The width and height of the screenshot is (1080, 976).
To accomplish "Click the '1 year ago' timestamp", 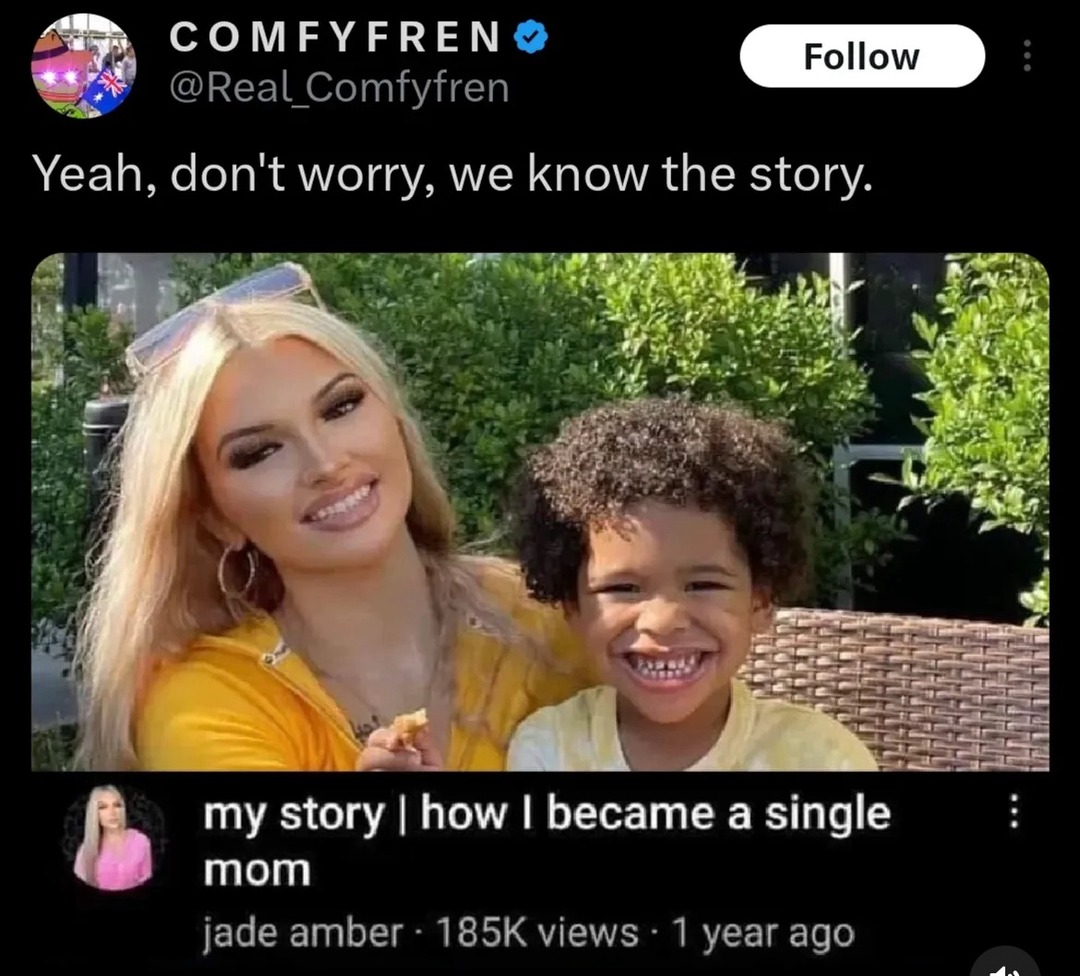I will [x=762, y=934].
